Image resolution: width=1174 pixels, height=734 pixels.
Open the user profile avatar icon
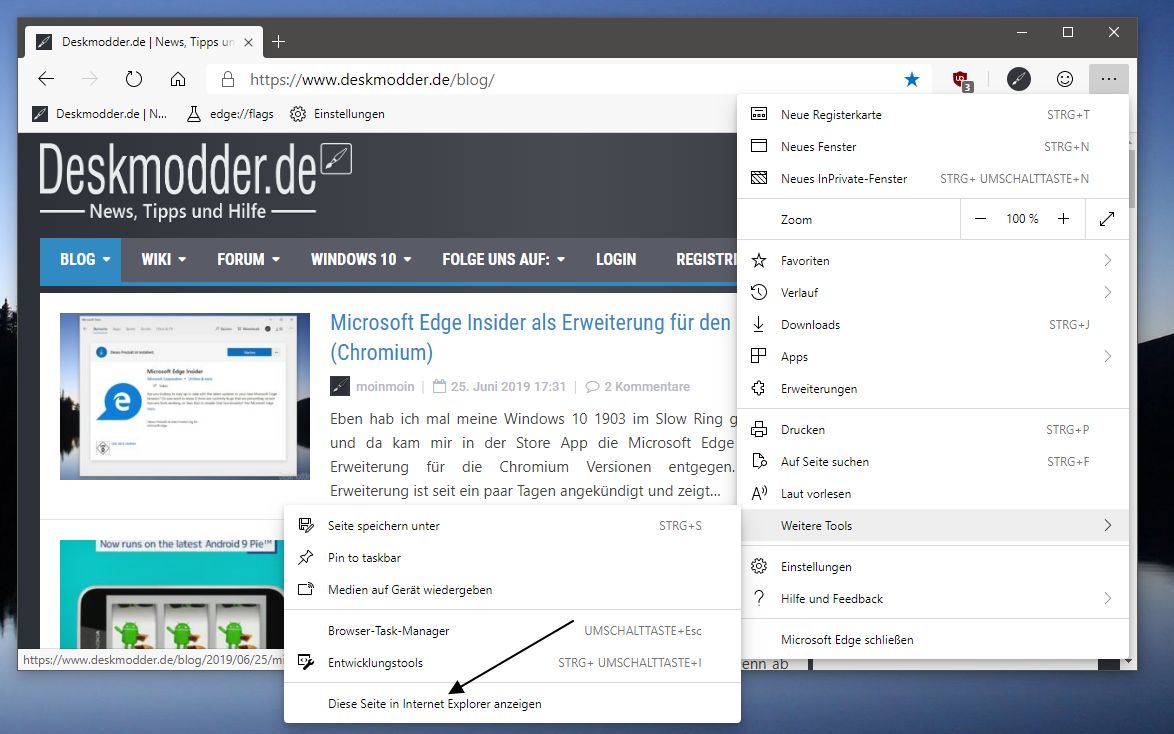(1018, 79)
